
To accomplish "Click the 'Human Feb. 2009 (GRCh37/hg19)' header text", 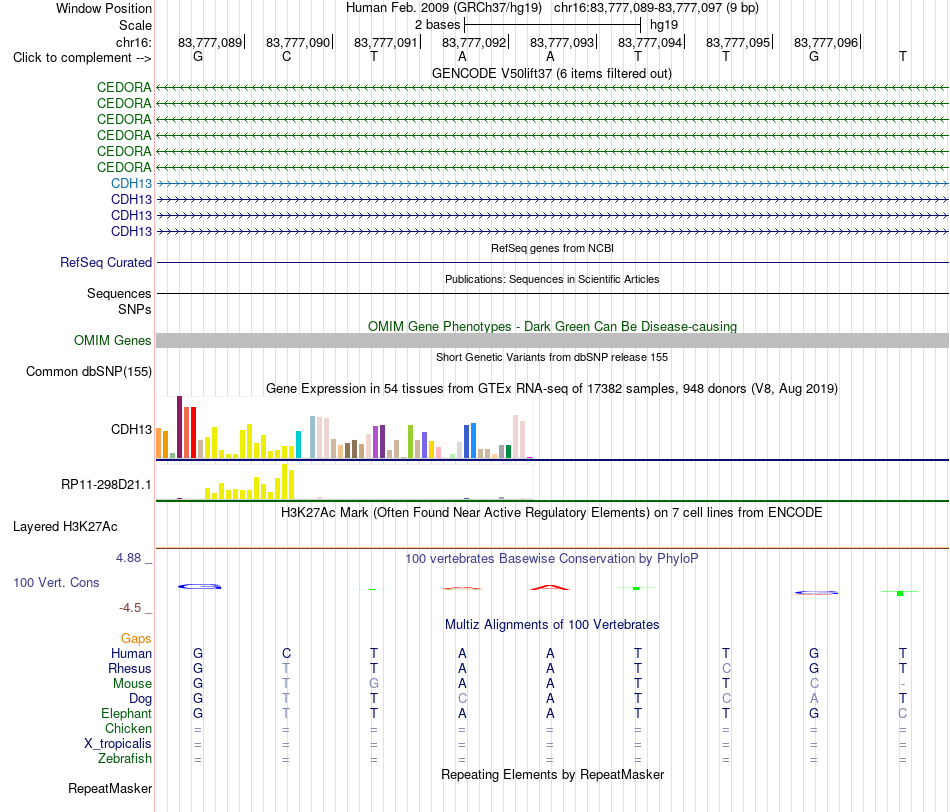I will (x=443, y=8).
